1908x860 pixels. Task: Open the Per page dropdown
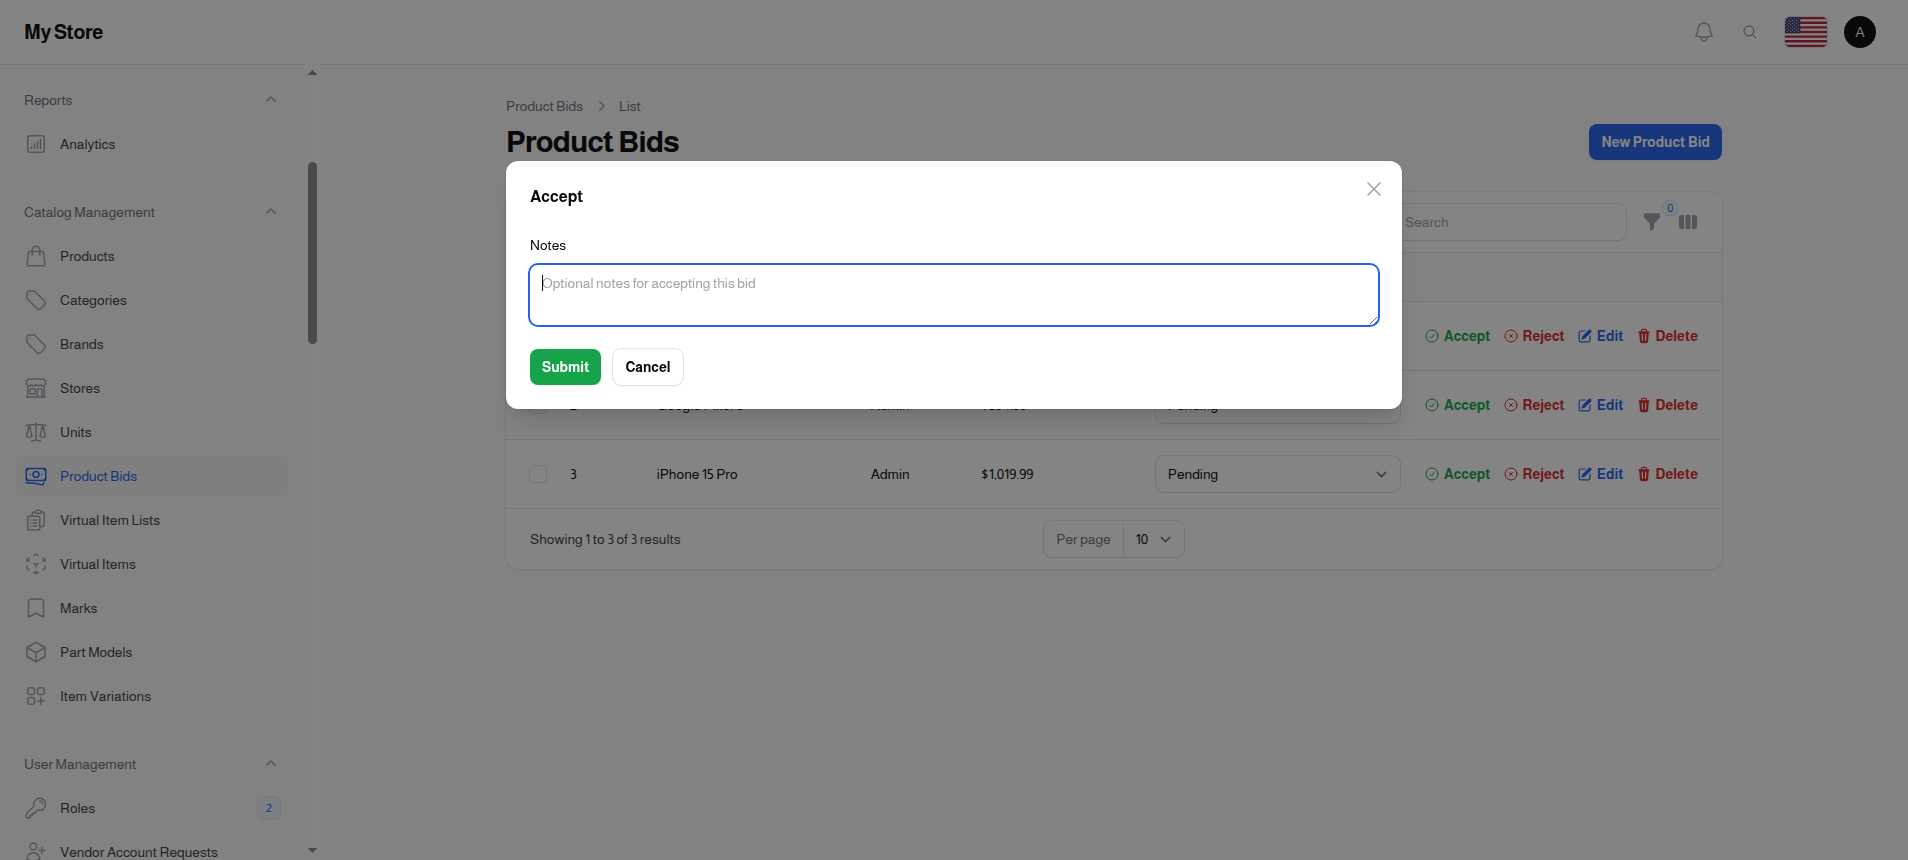(1153, 539)
